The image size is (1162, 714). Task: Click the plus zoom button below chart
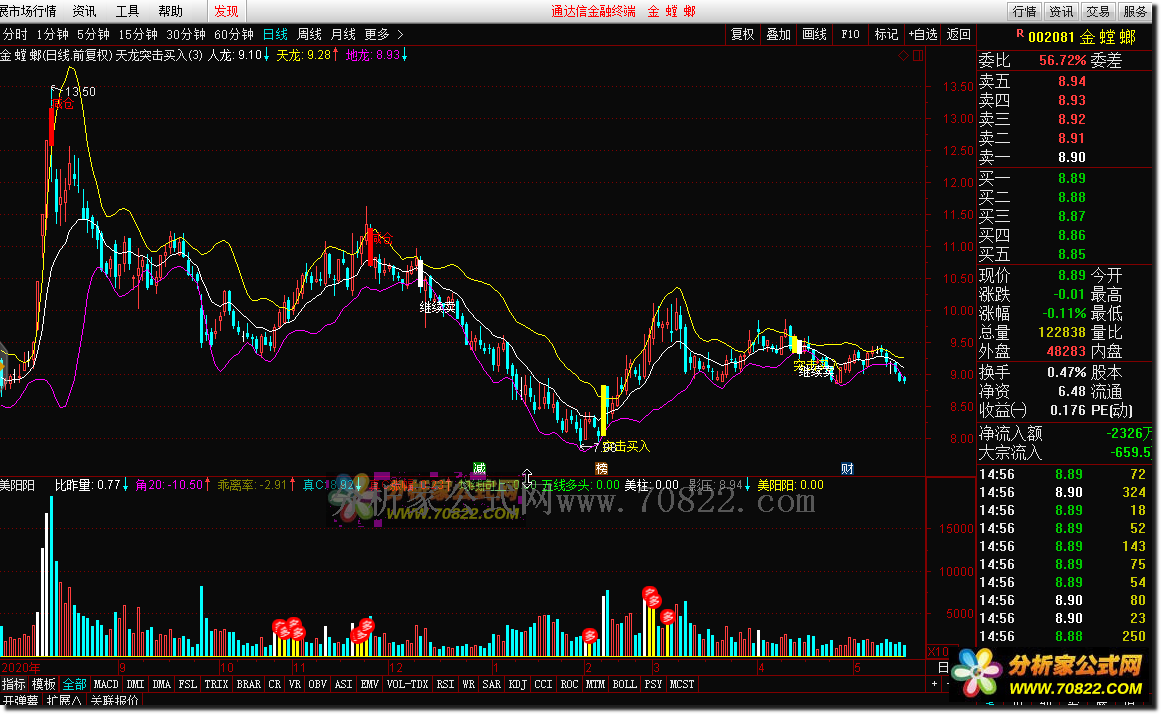934,684
